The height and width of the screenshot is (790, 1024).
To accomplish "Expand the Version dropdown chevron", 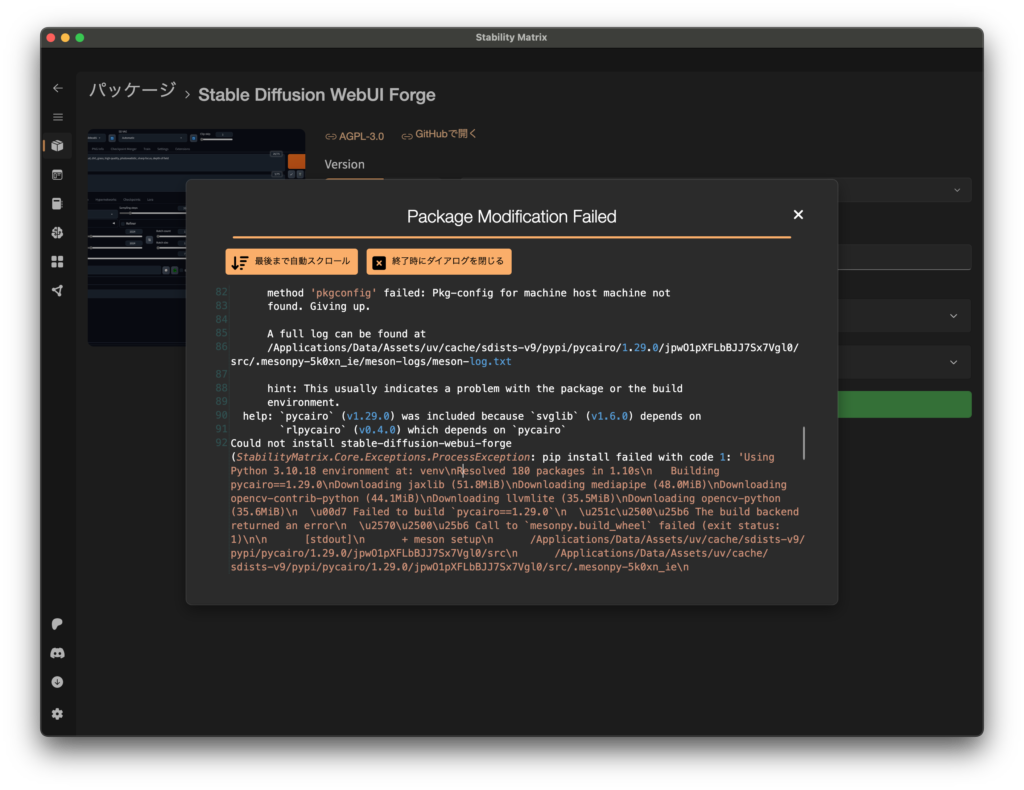I will tap(956, 190).
